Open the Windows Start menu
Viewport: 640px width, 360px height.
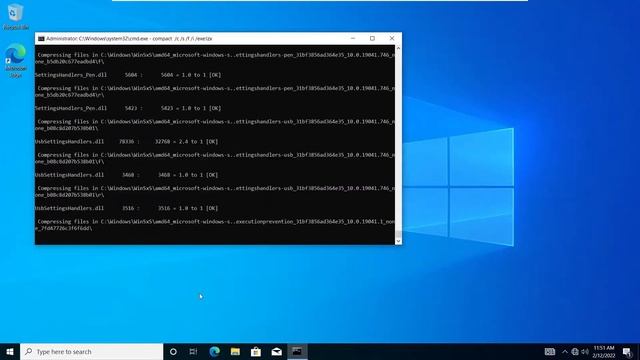(10, 351)
